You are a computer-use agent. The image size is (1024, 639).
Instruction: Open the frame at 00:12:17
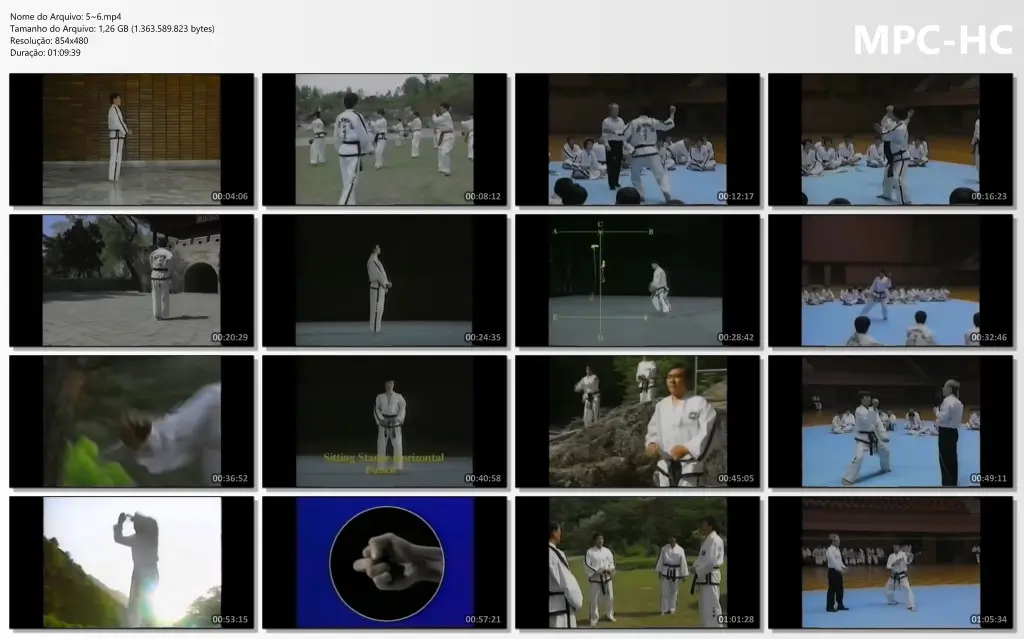637,139
